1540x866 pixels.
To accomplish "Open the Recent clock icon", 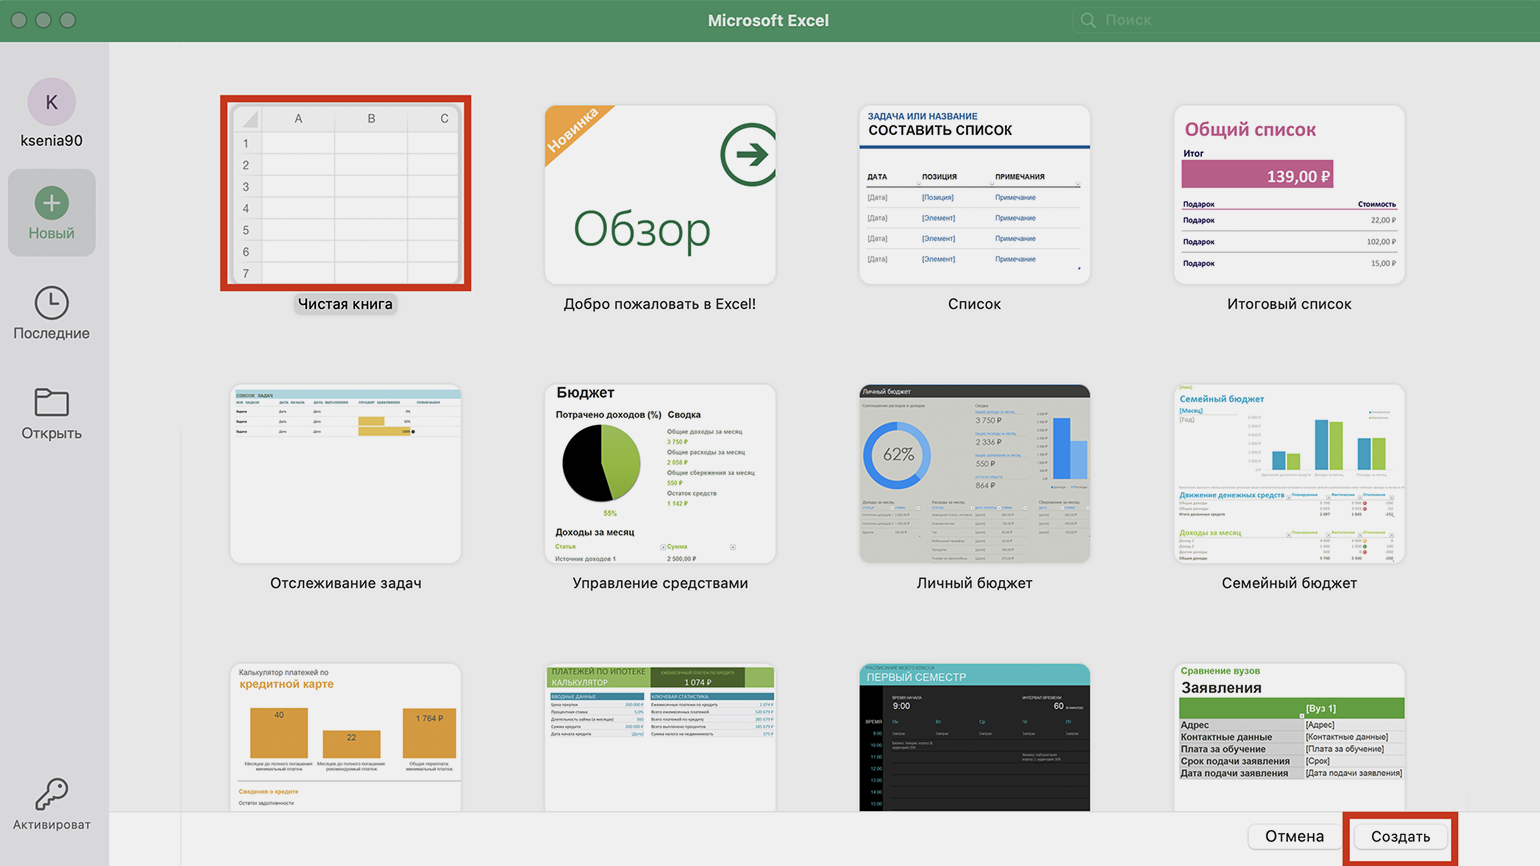I will click(x=51, y=303).
